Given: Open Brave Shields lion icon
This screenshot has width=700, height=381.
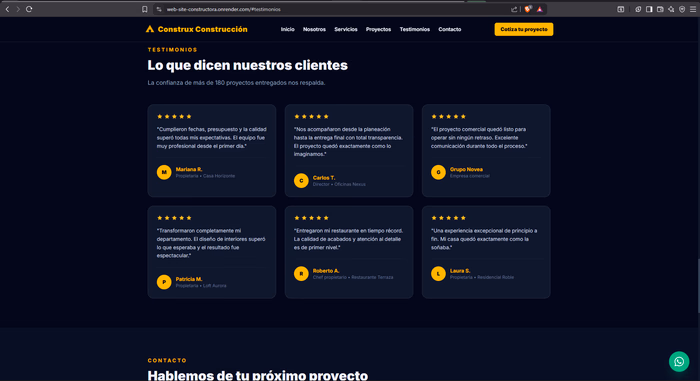Looking at the screenshot, I should 528,9.
